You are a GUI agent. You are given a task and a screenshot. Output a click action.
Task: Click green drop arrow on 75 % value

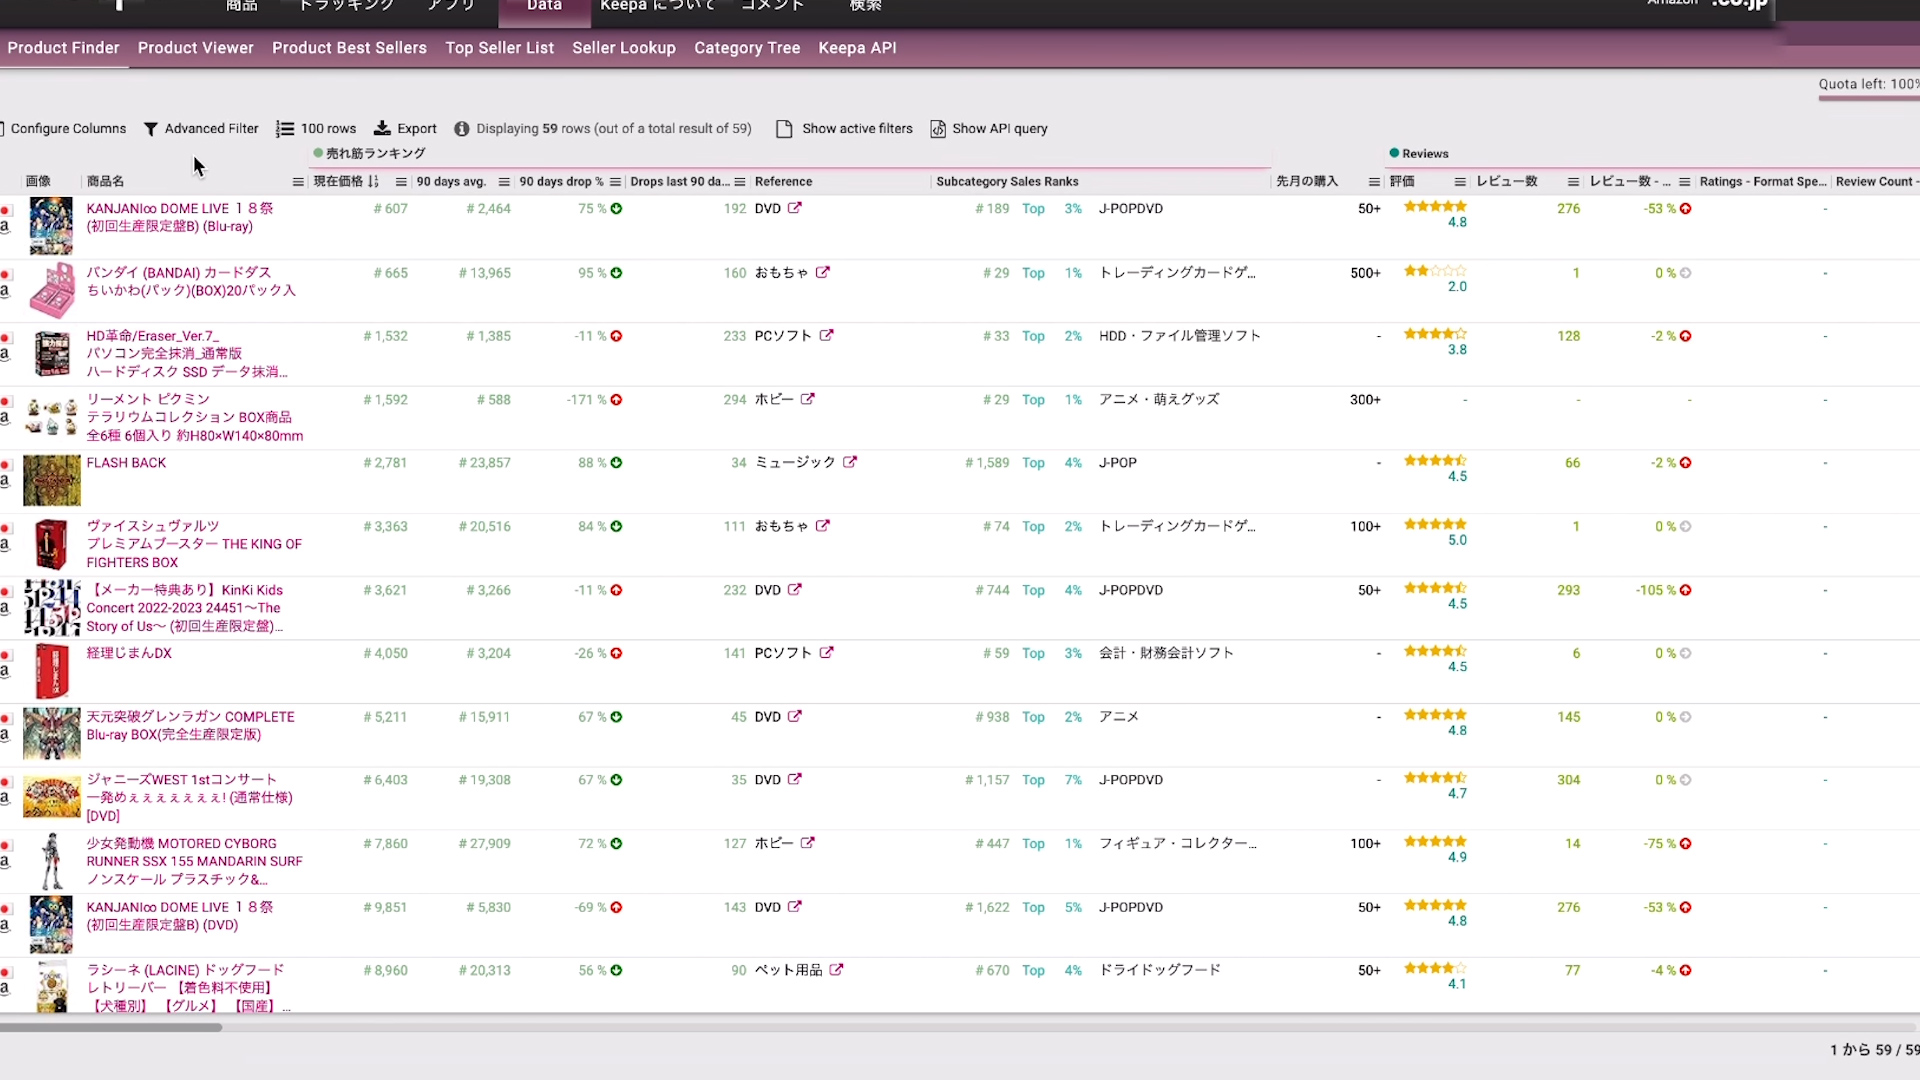[x=616, y=209]
